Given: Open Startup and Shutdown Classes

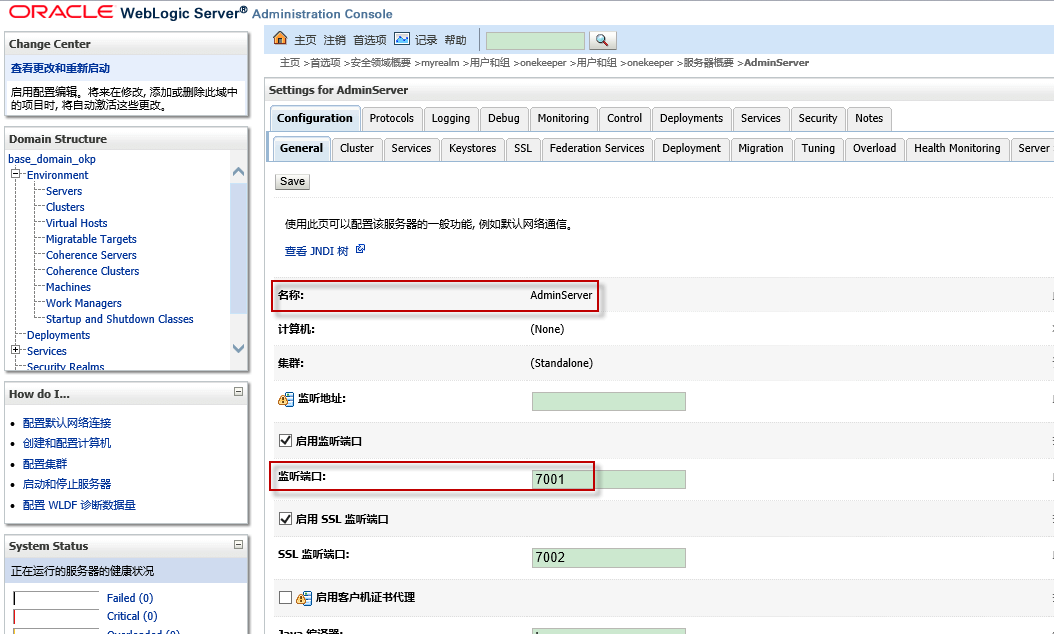Looking at the screenshot, I should [x=120, y=319].
